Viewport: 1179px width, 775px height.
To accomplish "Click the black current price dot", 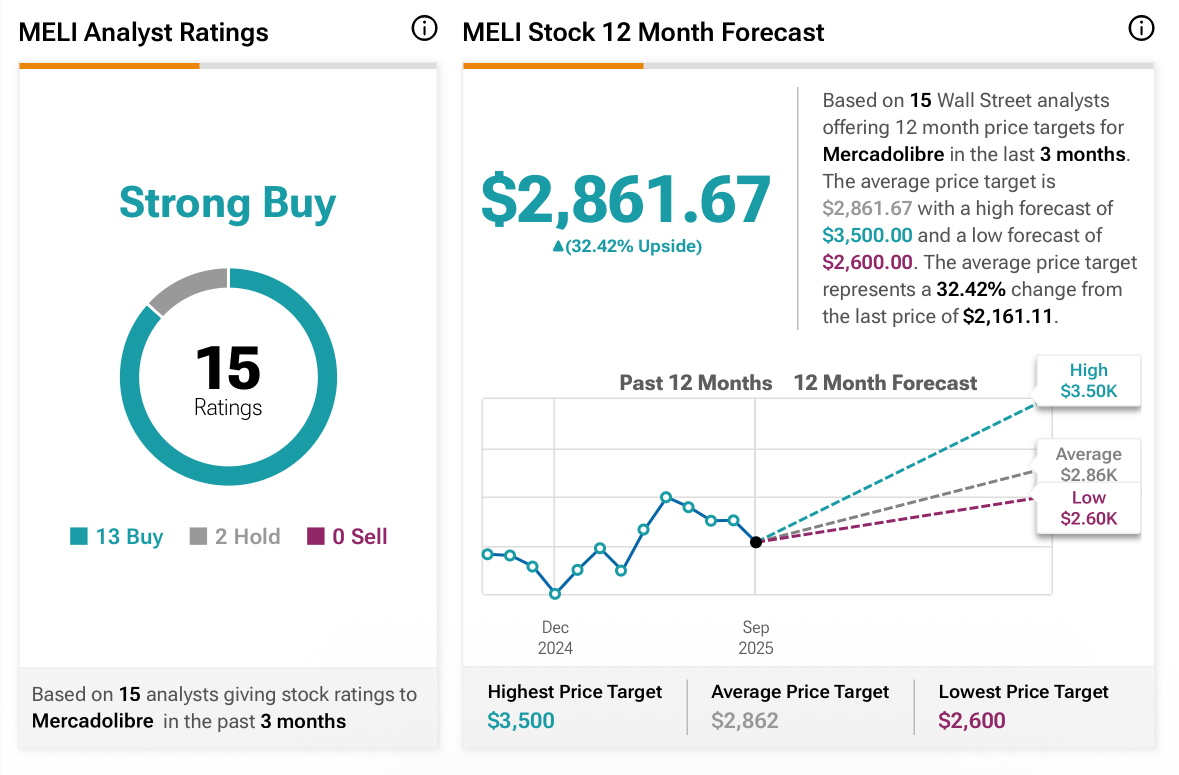I will [756, 542].
